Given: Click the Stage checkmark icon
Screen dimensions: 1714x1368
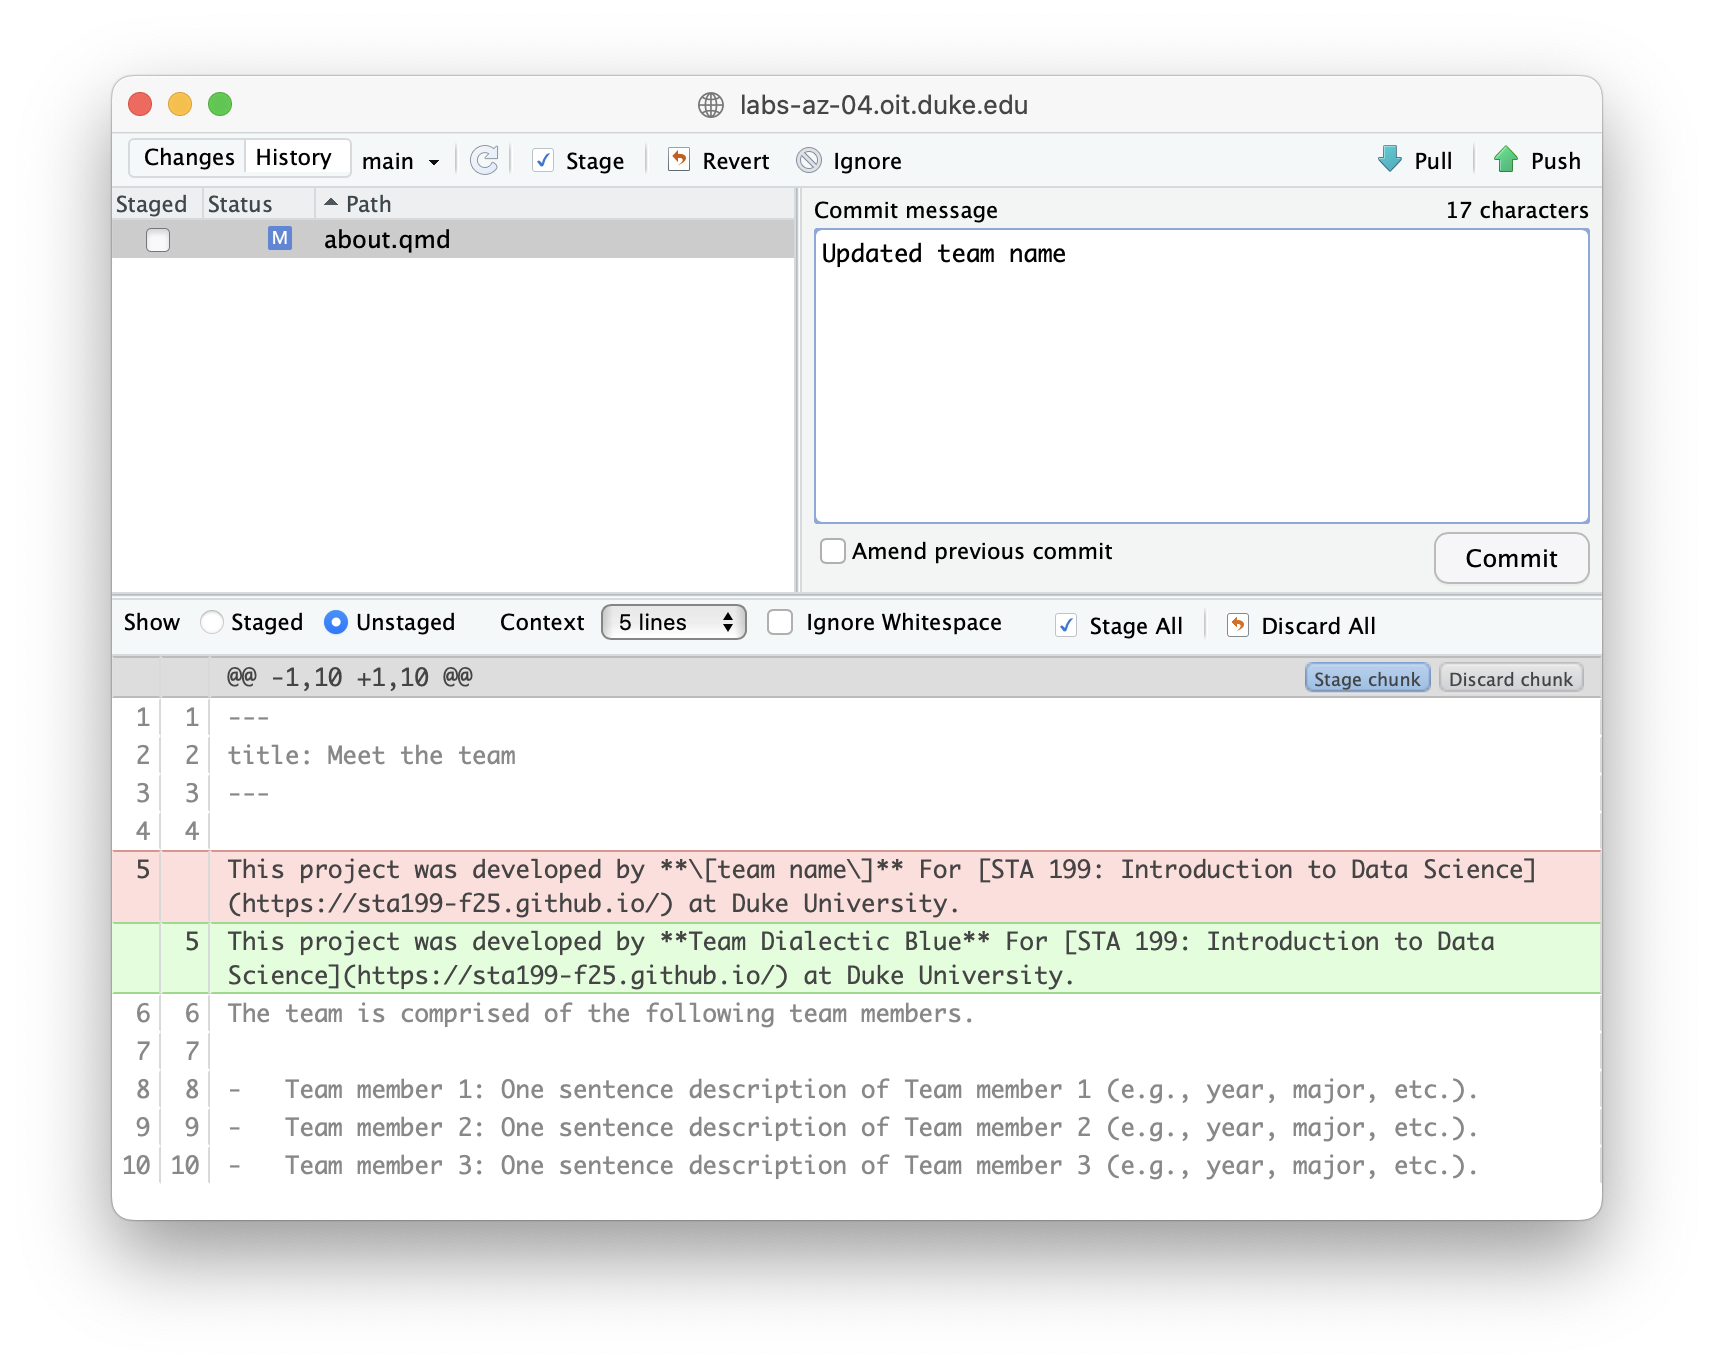Looking at the screenshot, I should coord(543,160).
